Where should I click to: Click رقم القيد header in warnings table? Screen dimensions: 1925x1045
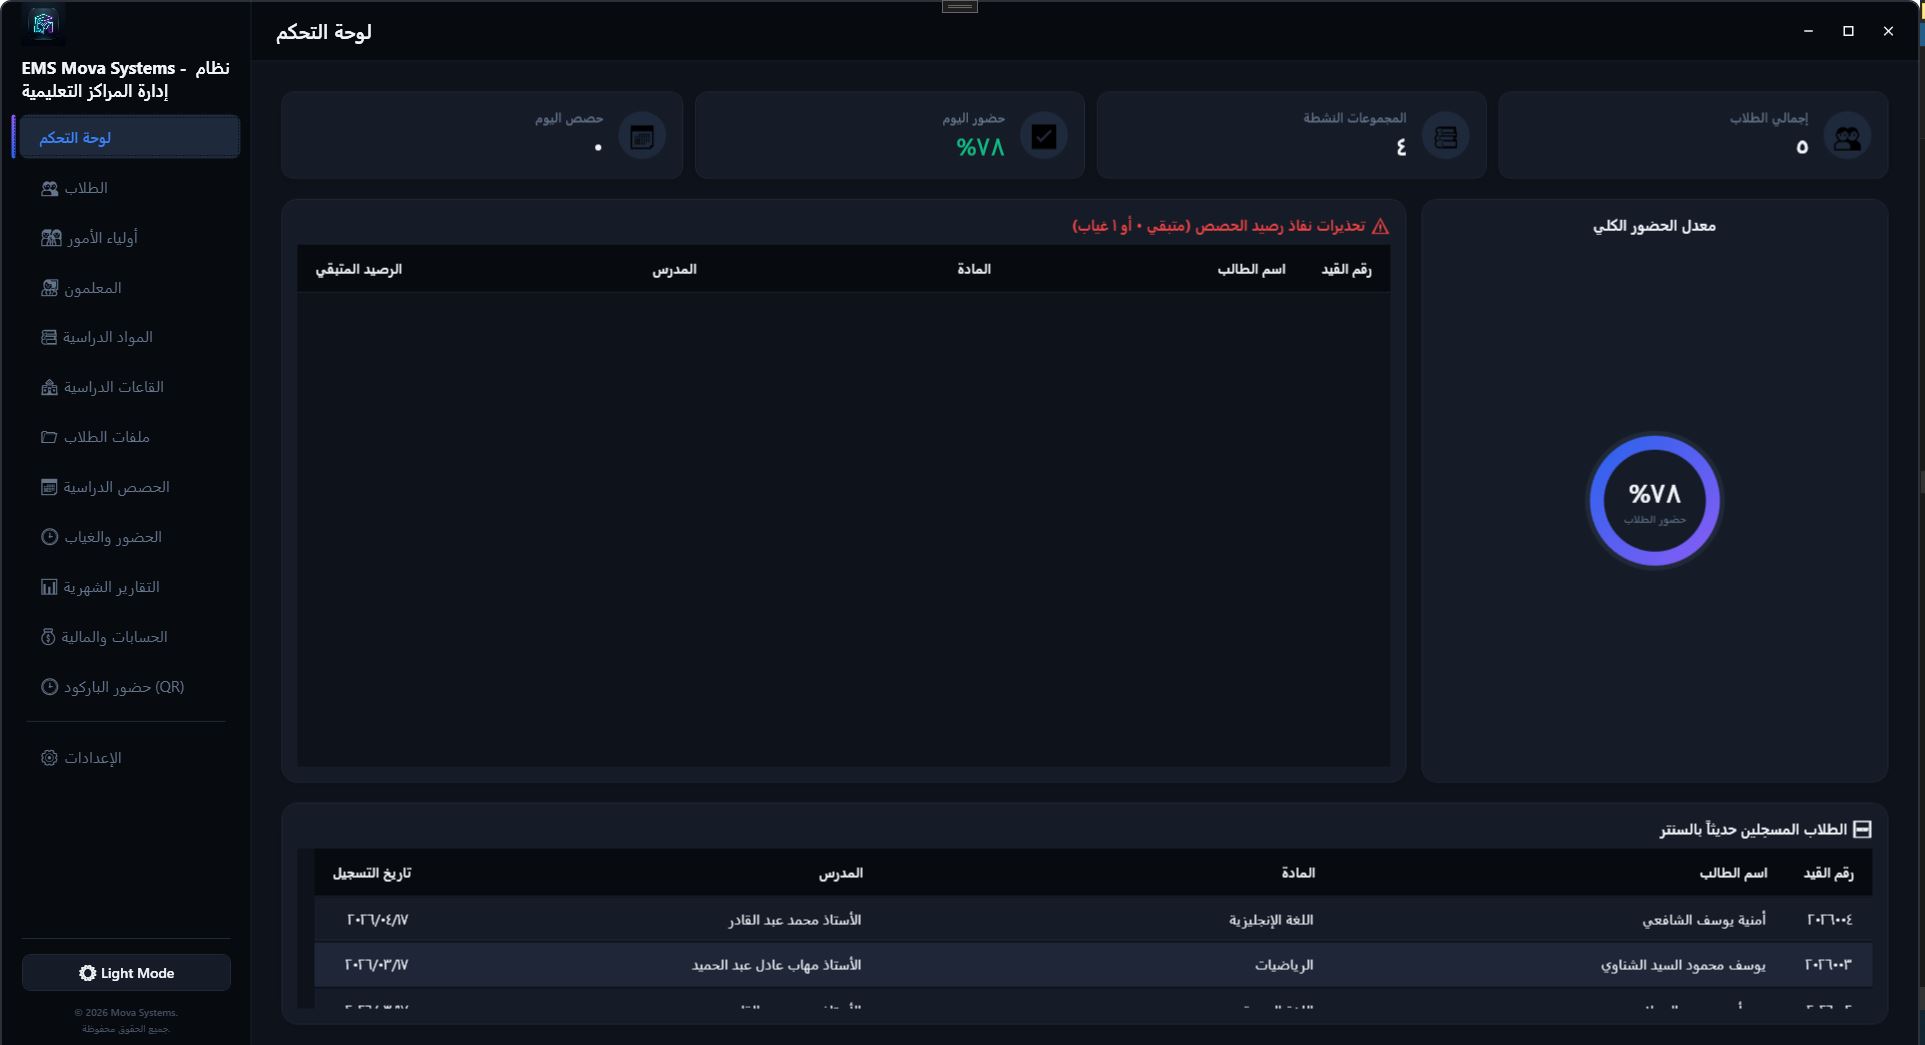pyautogui.click(x=1346, y=269)
